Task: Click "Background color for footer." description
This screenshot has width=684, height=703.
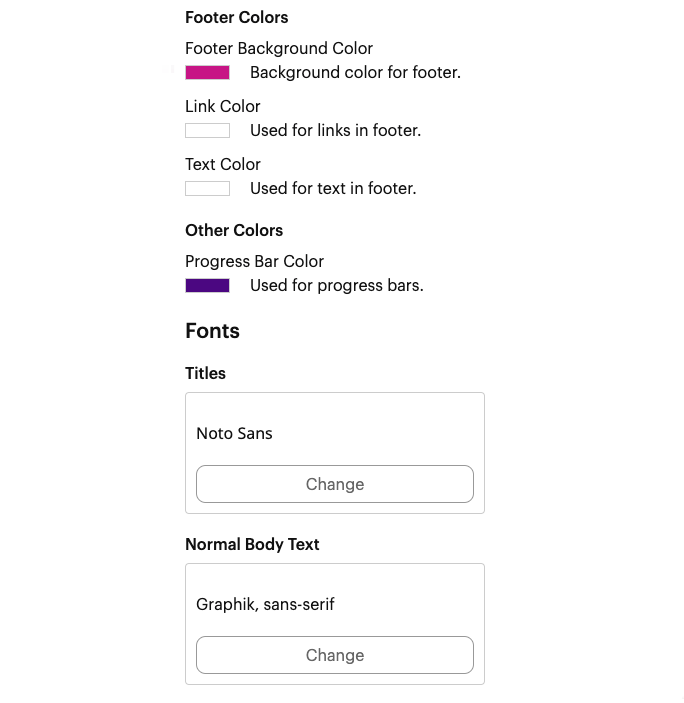Action: coord(355,72)
